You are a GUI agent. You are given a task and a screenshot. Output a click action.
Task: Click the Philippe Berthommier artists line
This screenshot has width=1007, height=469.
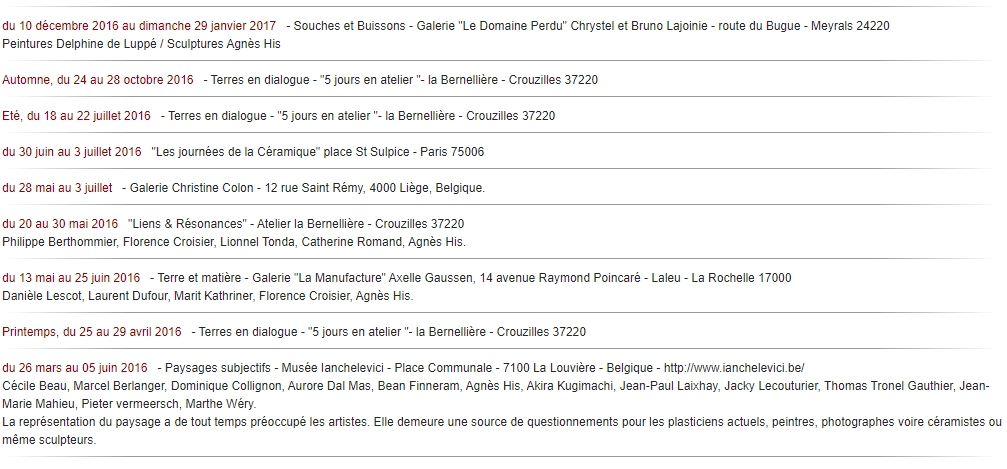(234, 242)
